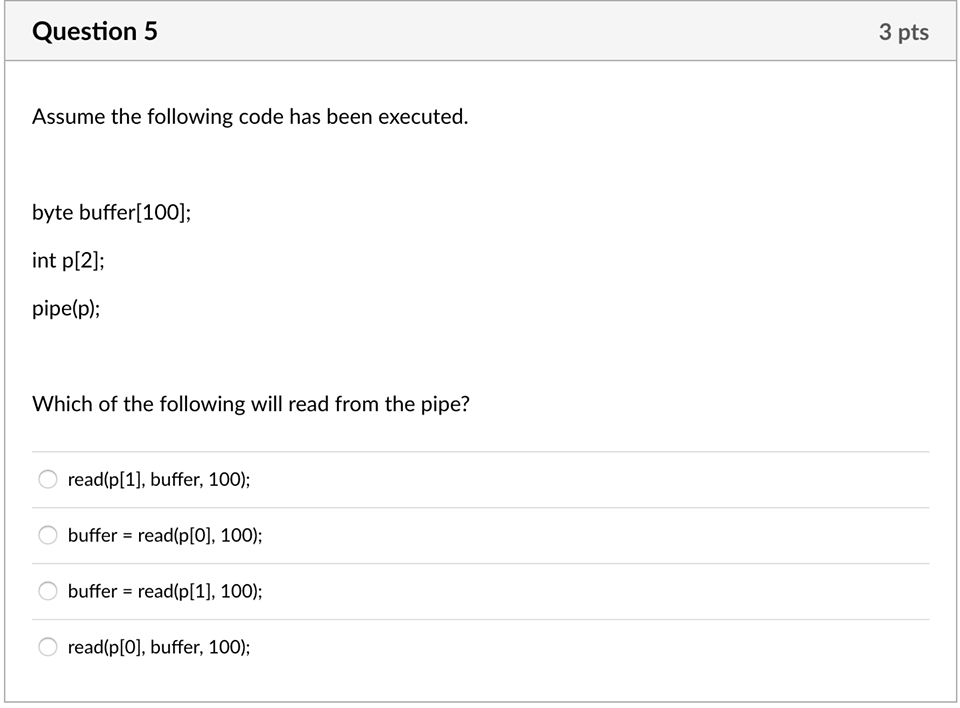The height and width of the screenshot is (708, 960).
Task: Click the "Question 5" heading
Action: tap(95, 32)
